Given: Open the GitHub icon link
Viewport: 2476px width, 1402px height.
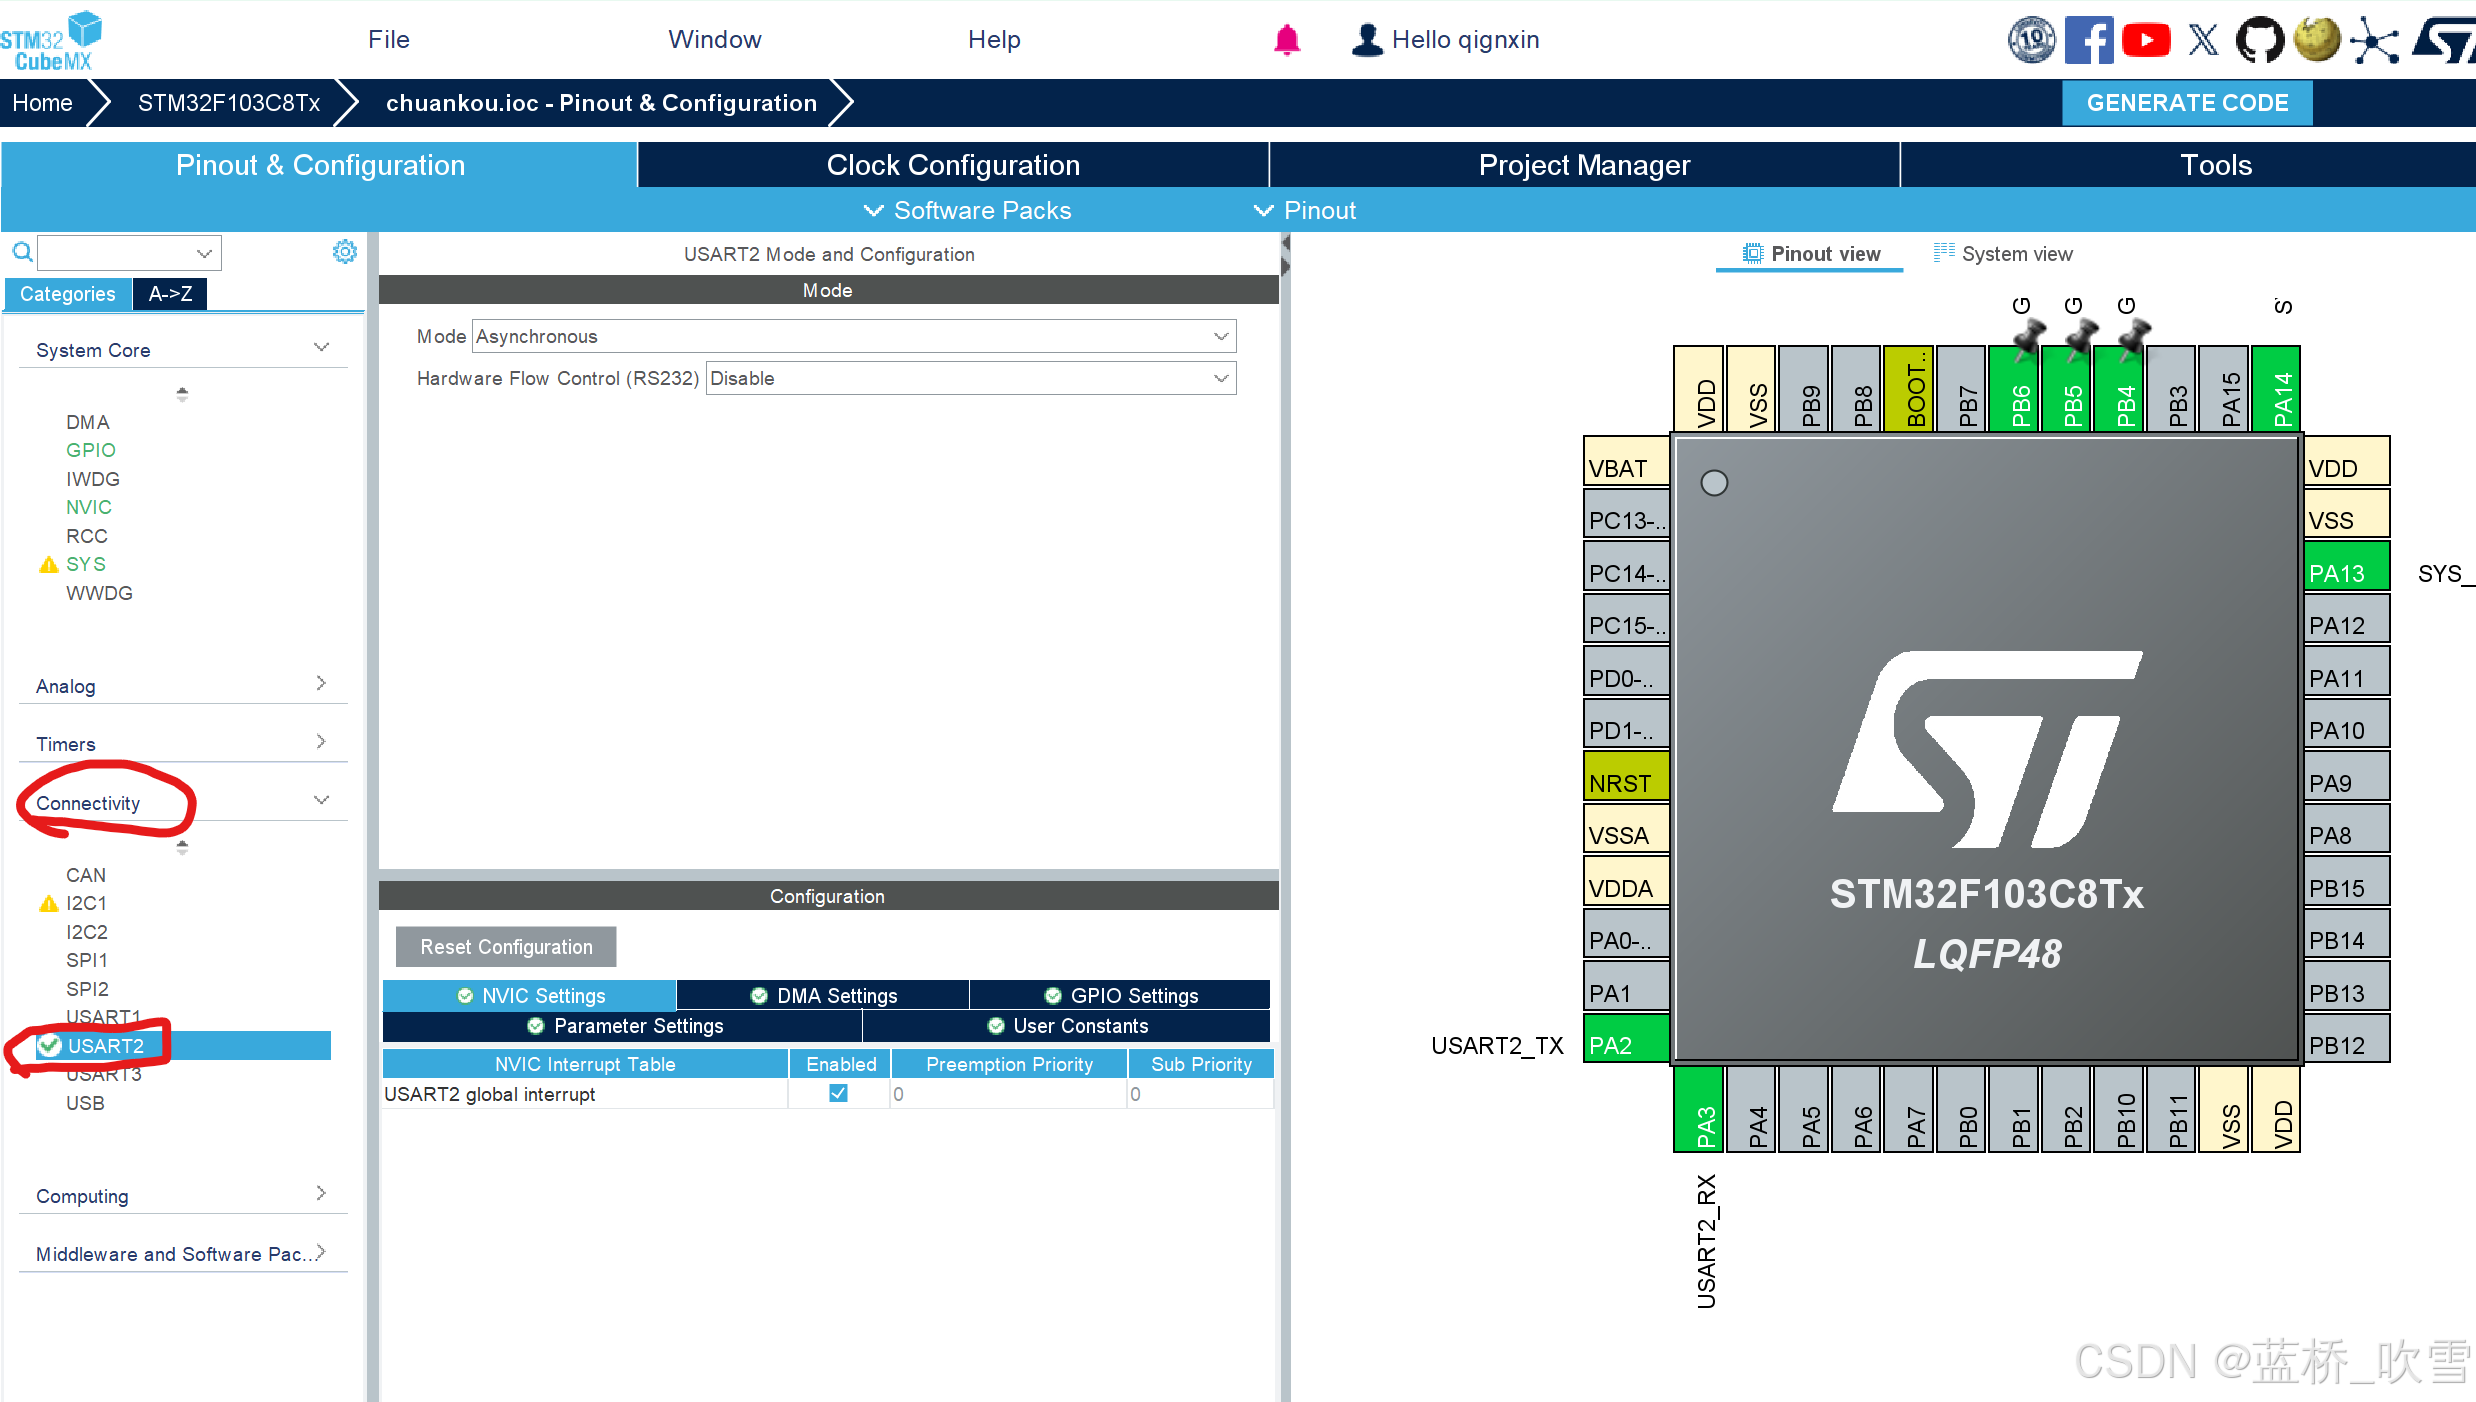Looking at the screenshot, I should [x=2260, y=40].
